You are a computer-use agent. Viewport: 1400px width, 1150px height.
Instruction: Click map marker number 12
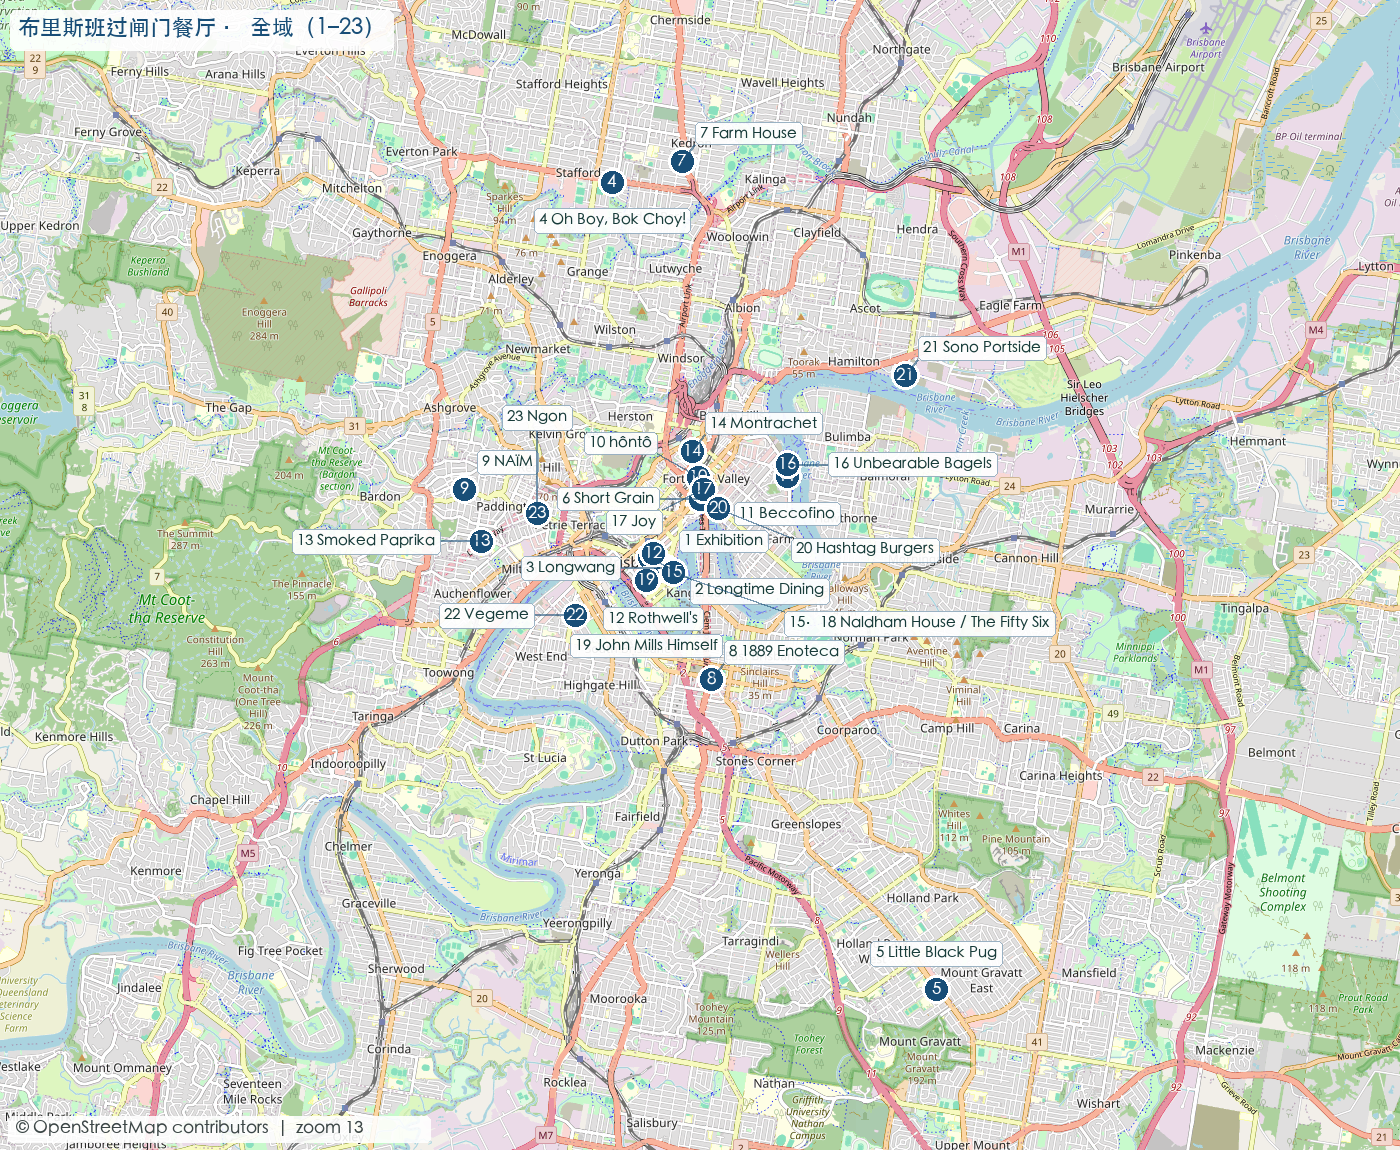653,553
